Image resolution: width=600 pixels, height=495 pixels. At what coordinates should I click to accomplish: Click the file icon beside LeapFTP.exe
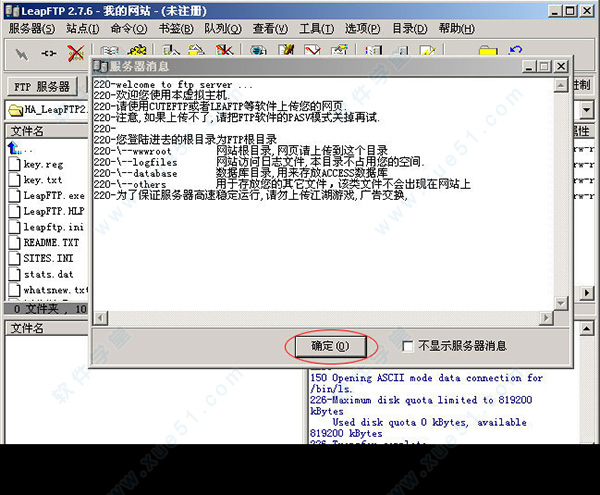click(x=14, y=195)
